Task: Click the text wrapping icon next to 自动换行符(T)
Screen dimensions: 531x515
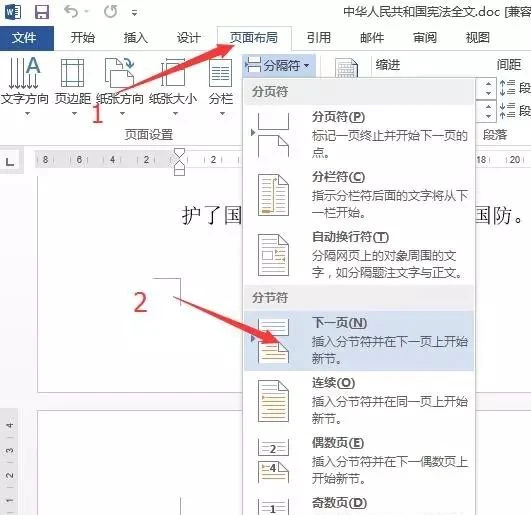Action: 273,255
